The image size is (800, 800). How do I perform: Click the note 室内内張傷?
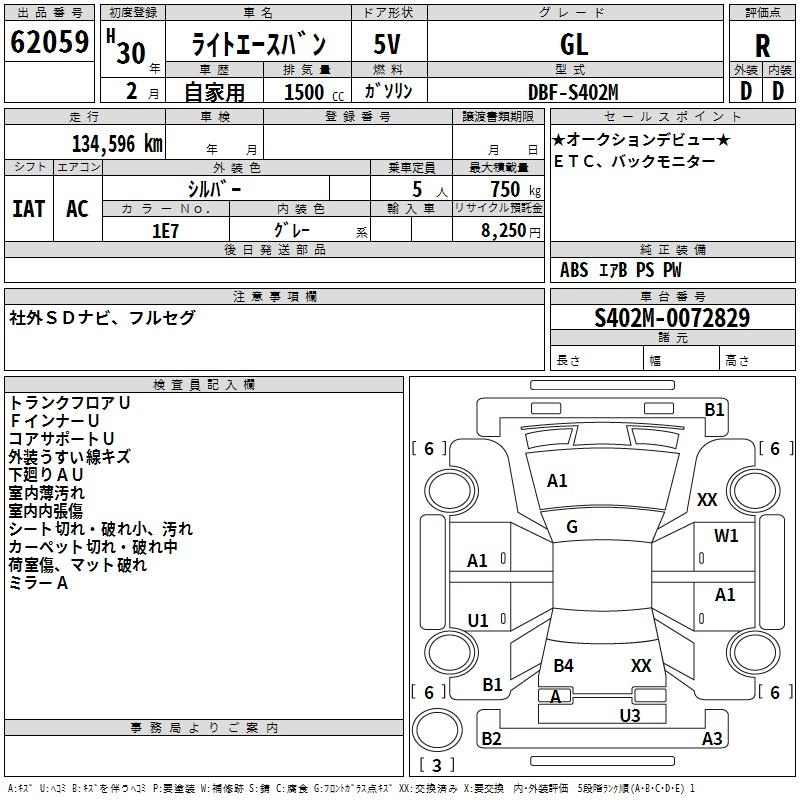pyautogui.click(x=45, y=511)
